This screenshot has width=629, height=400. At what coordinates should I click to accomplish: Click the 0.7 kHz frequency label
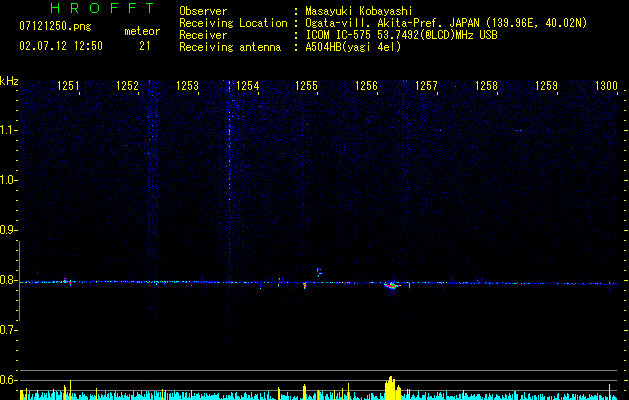(7, 330)
